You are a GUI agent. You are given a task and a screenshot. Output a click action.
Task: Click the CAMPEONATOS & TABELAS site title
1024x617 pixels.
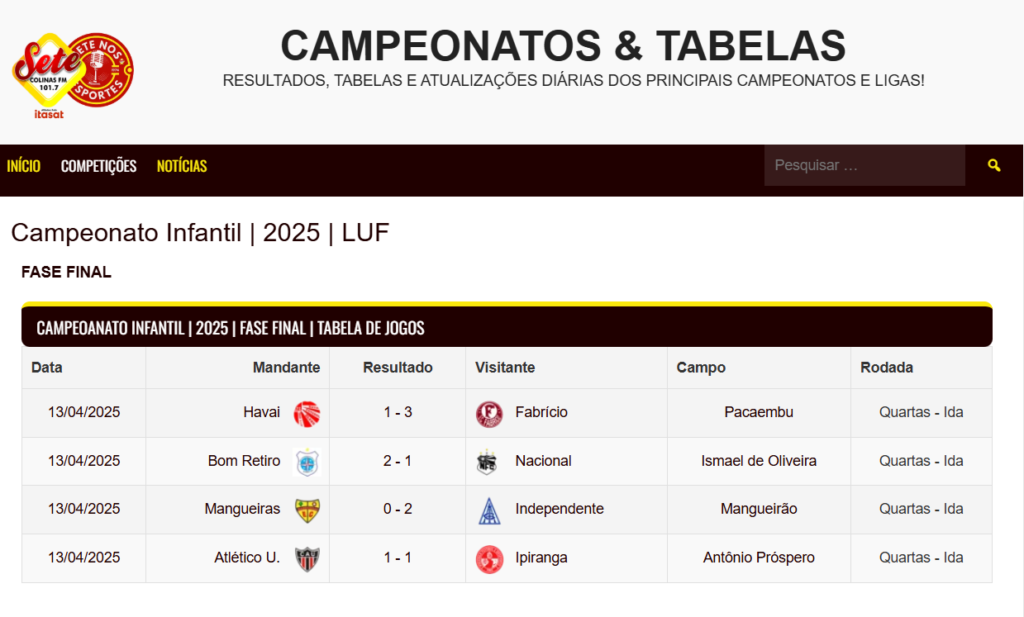pos(563,46)
